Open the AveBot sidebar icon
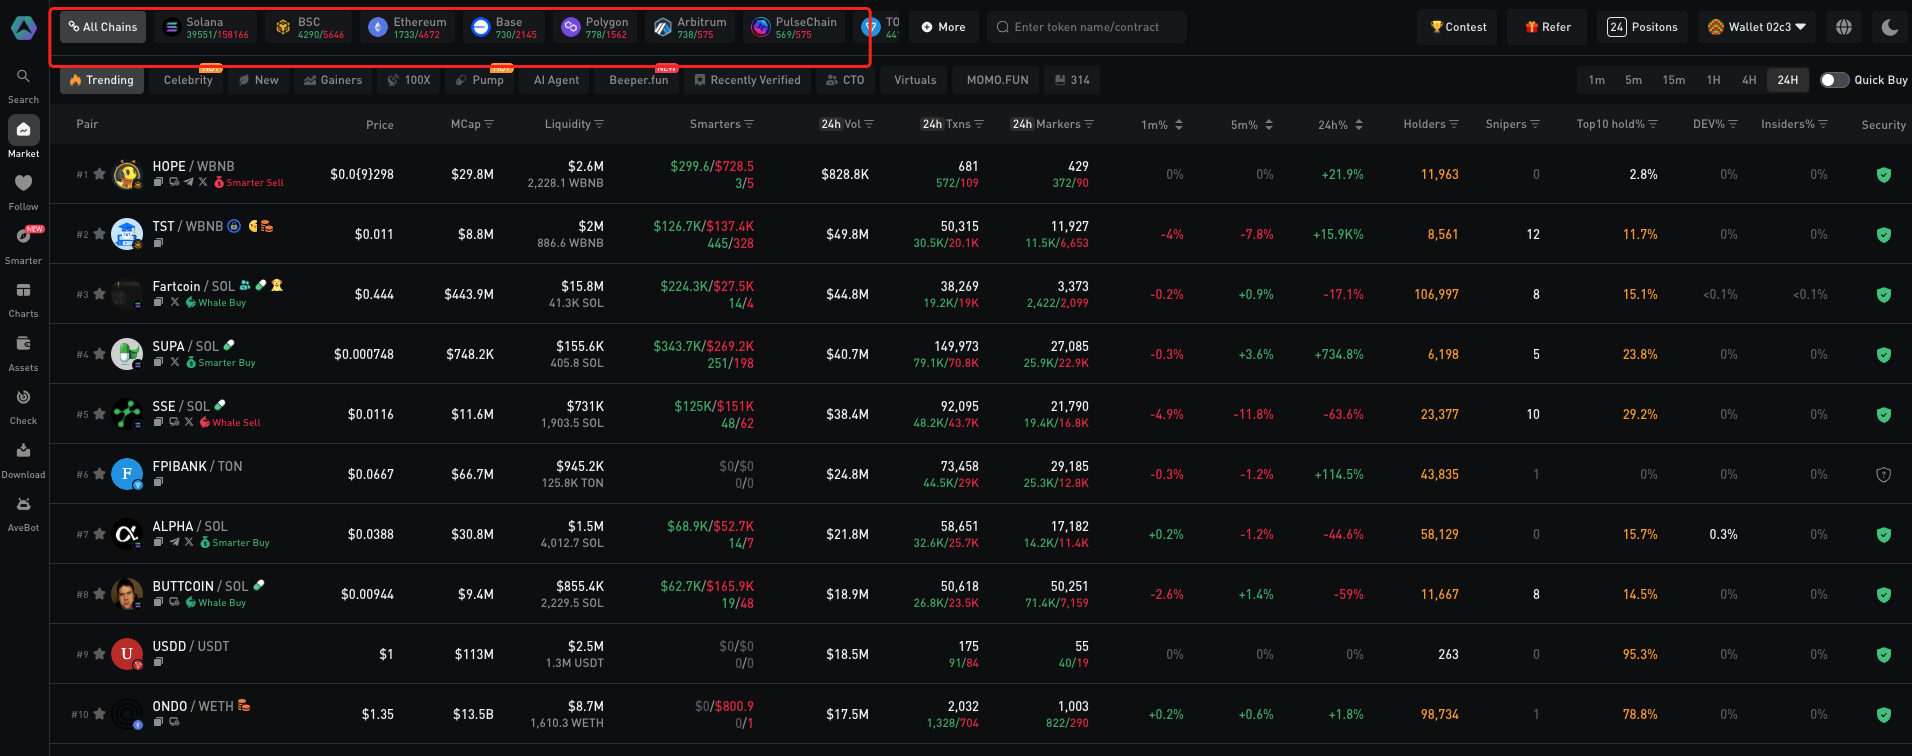The image size is (1912, 756). point(23,505)
